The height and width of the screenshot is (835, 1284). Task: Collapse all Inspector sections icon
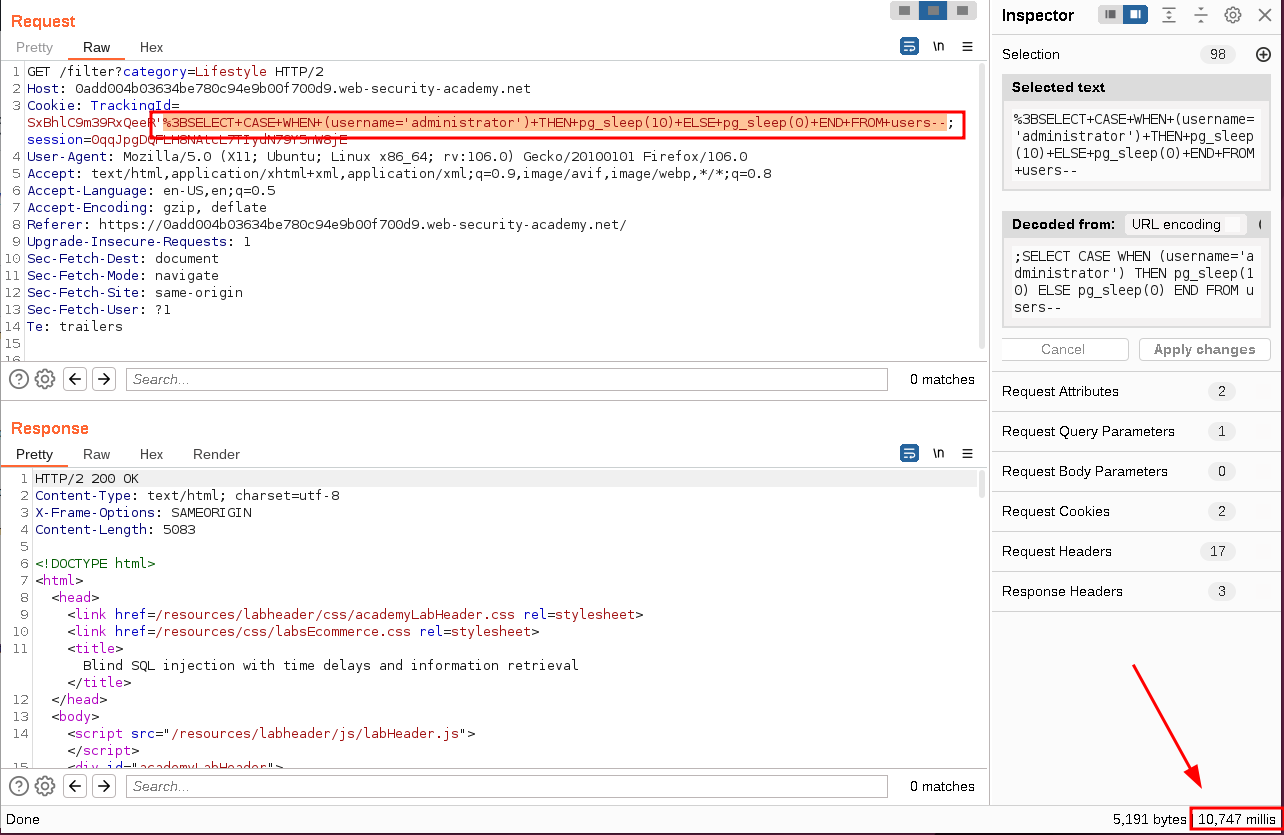tap(1201, 15)
